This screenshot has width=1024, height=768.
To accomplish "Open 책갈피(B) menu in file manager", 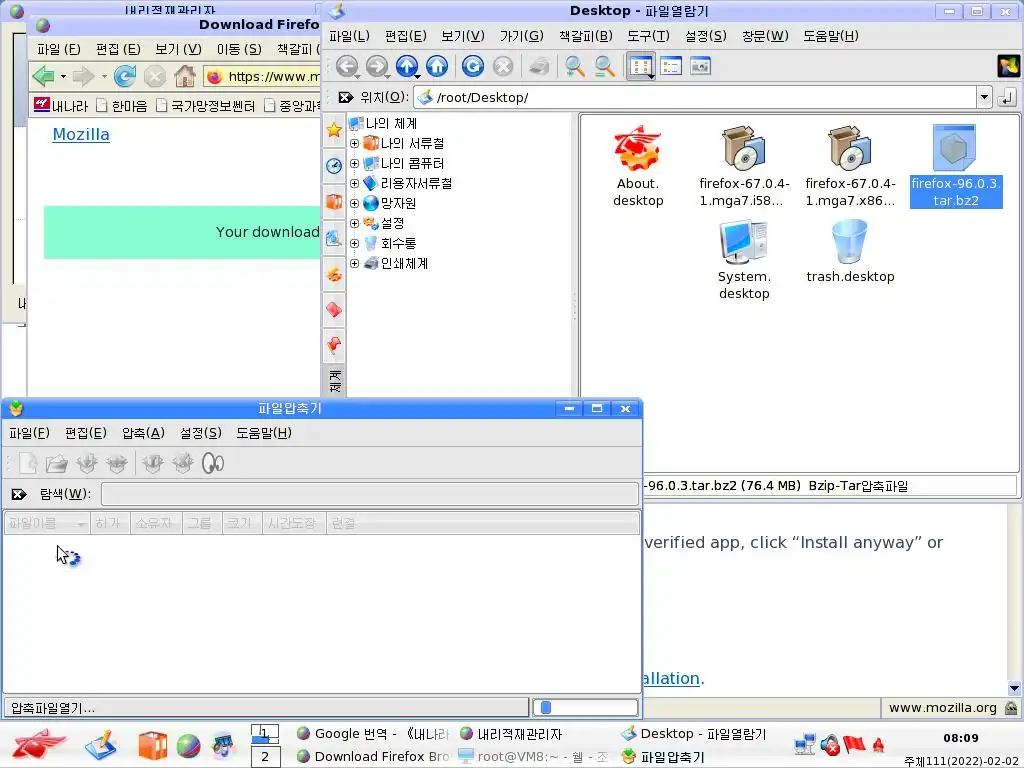I will tap(585, 36).
